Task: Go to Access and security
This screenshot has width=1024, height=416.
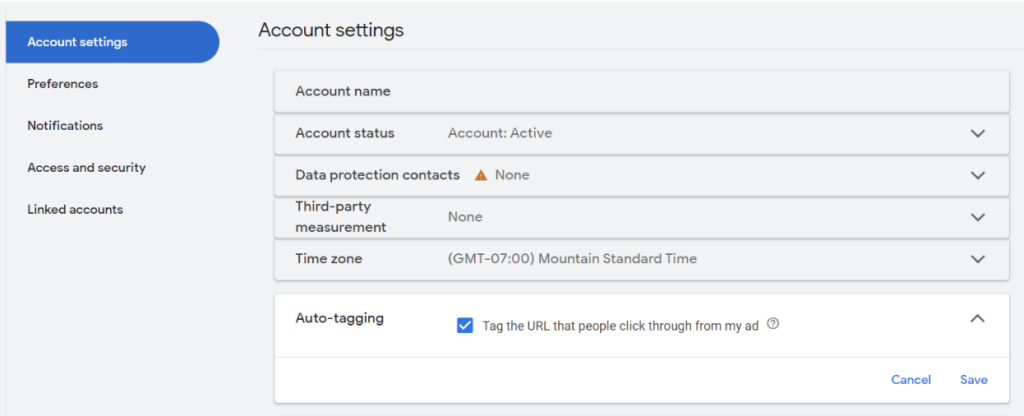Action: click(86, 167)
